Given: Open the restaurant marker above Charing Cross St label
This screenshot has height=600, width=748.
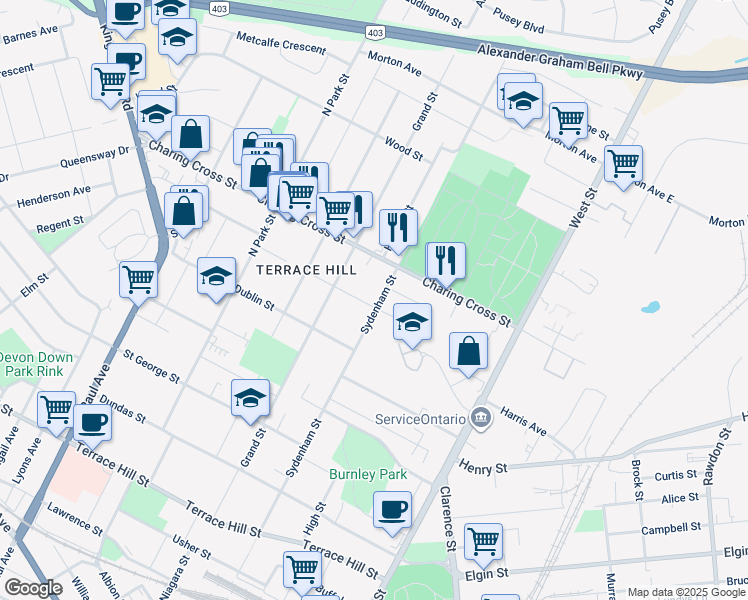Looking at the screenshot, I should click(445, 260).
